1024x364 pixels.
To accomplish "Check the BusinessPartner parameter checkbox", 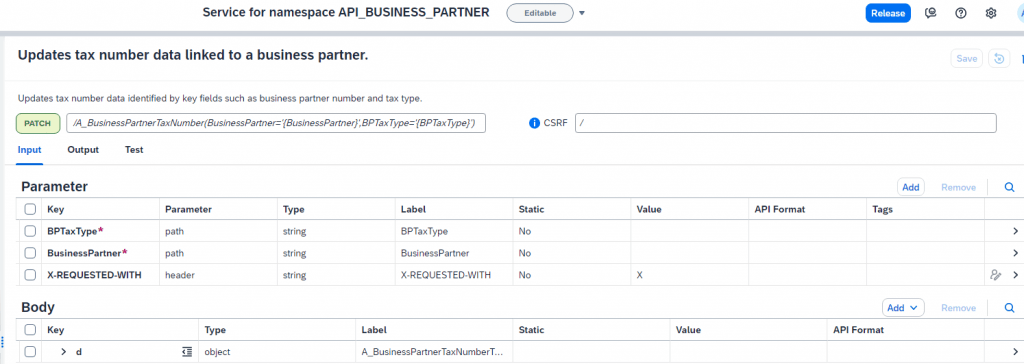I will 30,253.
